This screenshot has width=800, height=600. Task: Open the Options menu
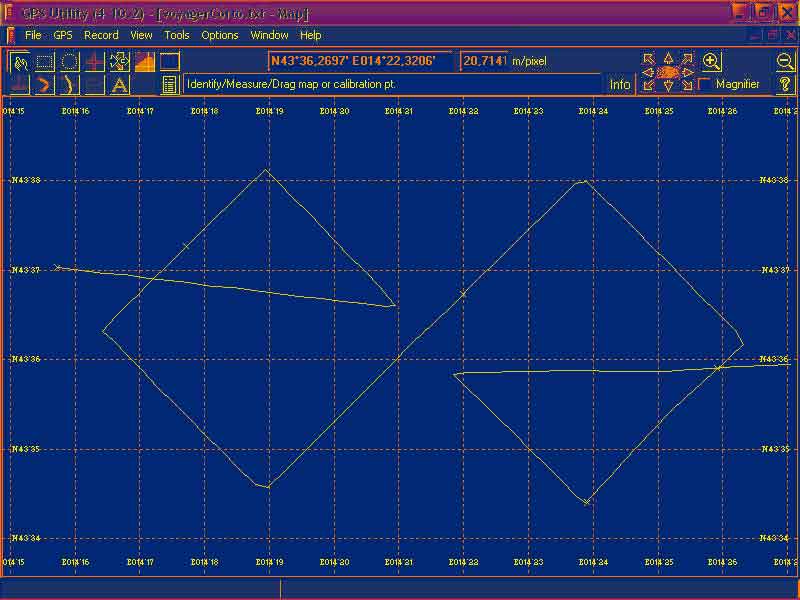220,35
